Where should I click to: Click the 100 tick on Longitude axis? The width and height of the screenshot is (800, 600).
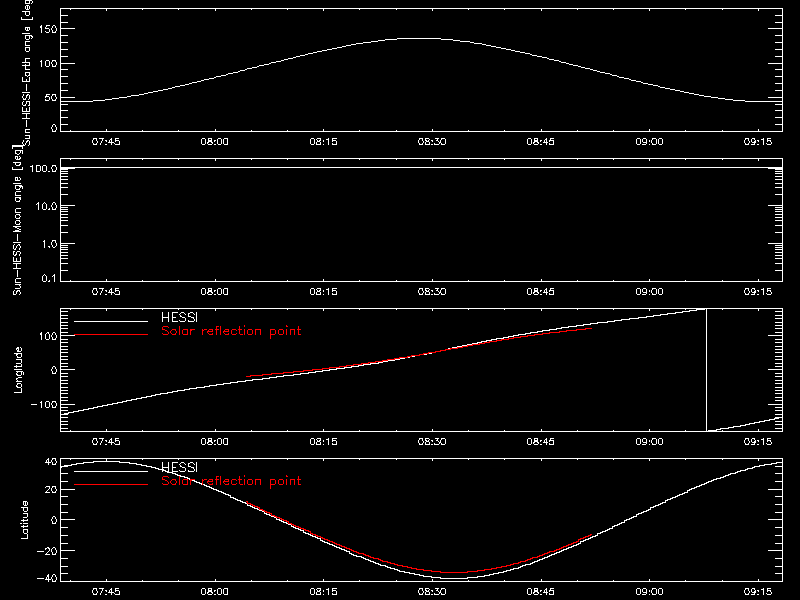pos(48,336)
